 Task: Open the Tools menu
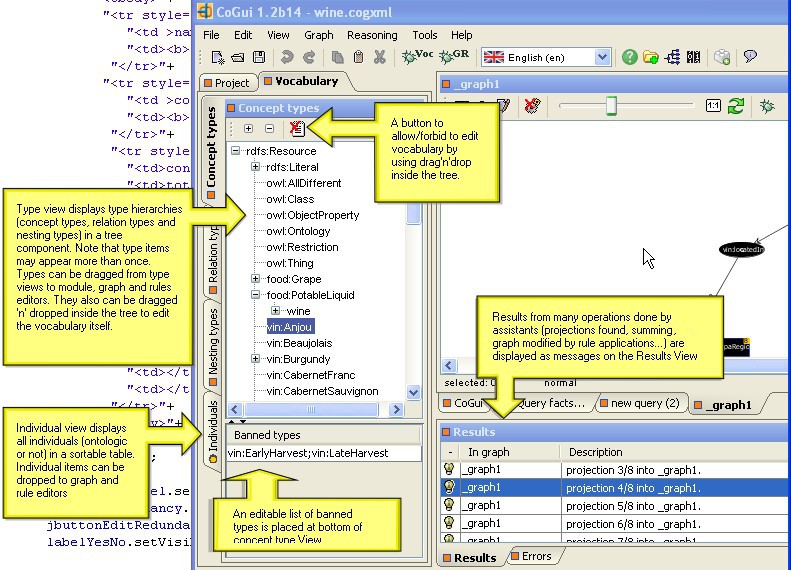425,35
